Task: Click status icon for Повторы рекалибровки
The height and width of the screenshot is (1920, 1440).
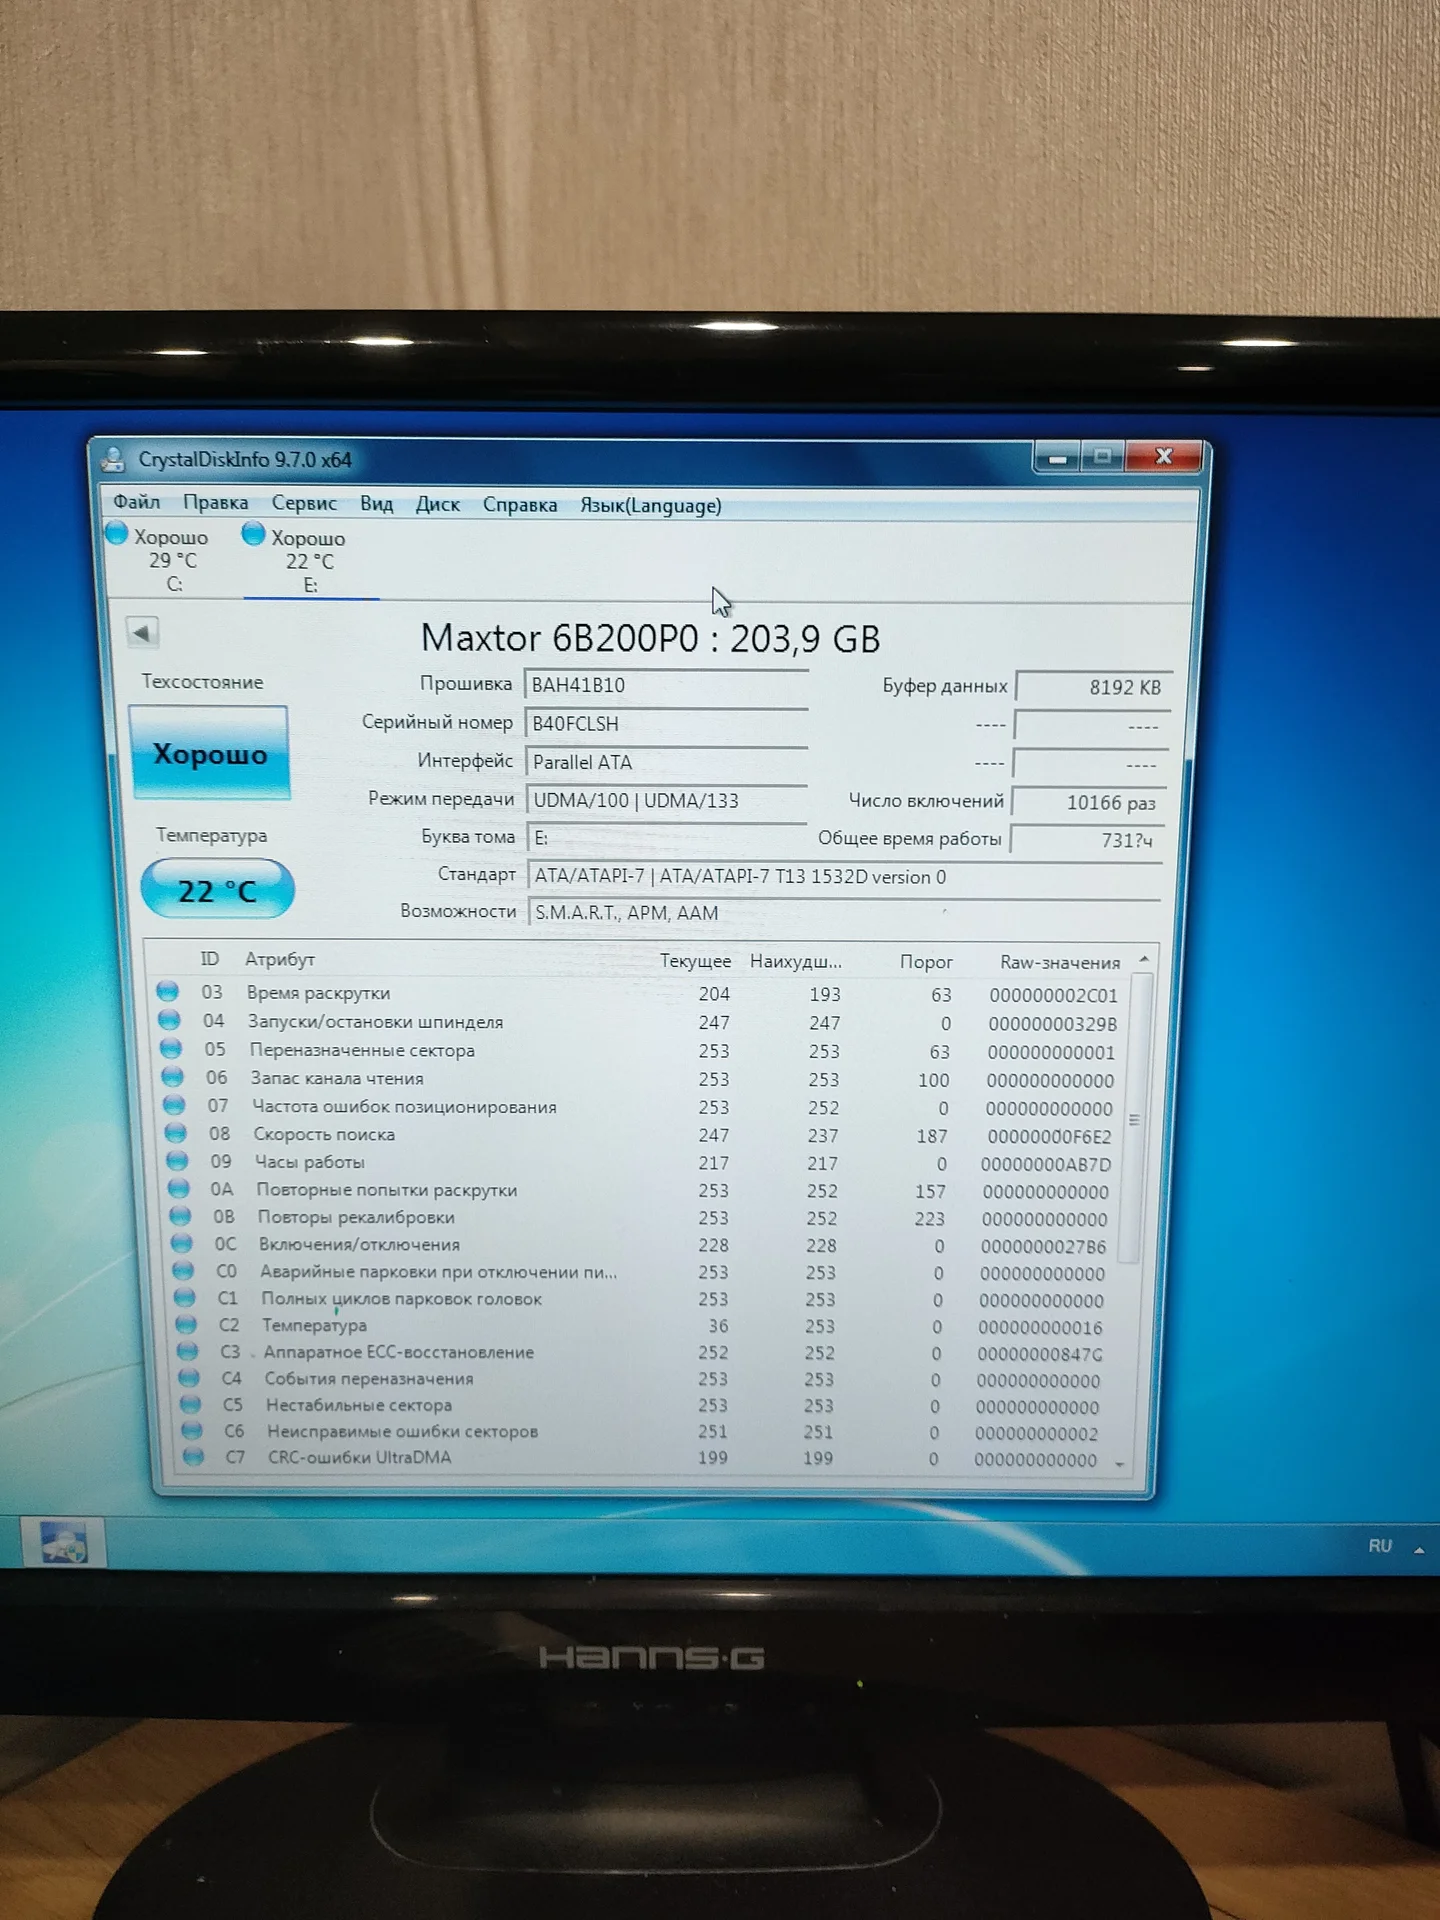Action: coord(181,1216)
